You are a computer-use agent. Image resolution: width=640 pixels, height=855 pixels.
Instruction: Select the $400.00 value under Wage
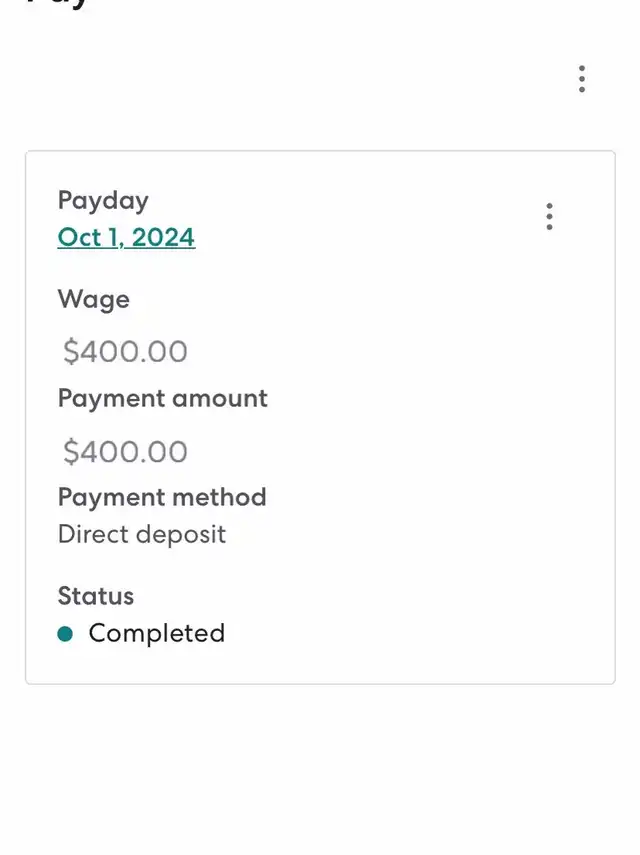click(125, 351)
